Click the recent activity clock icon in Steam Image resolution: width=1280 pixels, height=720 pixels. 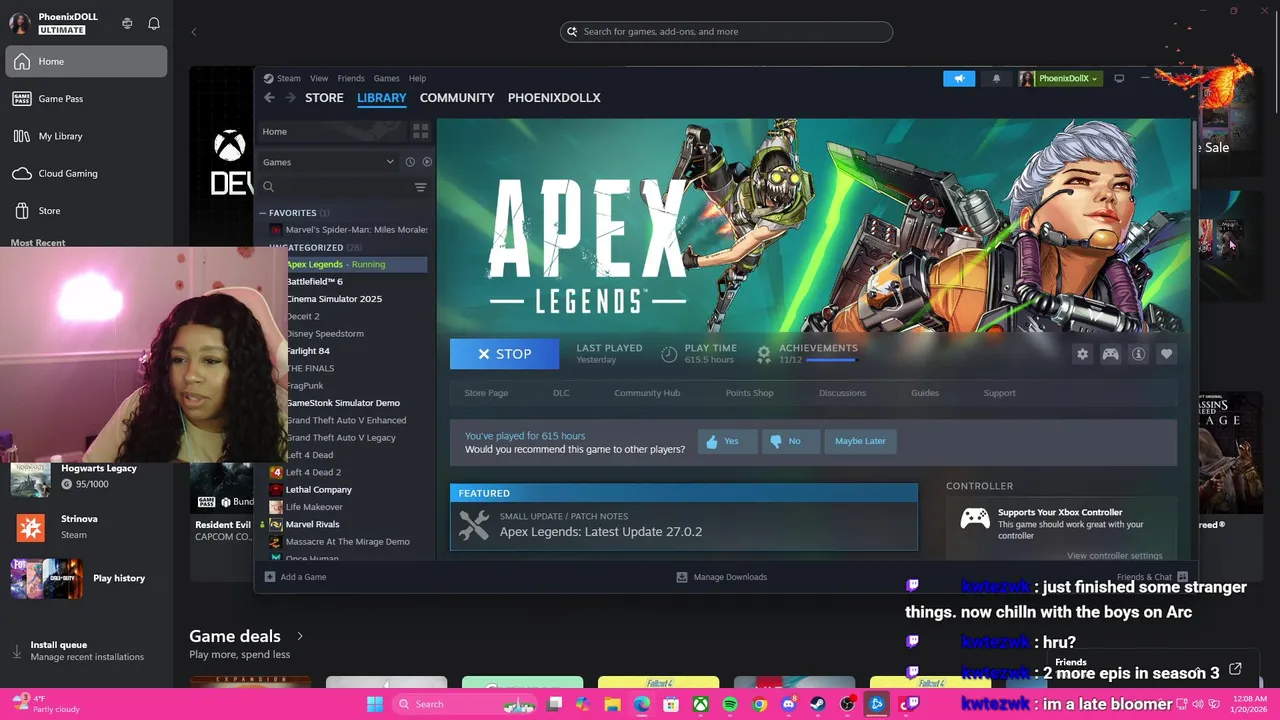[410, 162]
